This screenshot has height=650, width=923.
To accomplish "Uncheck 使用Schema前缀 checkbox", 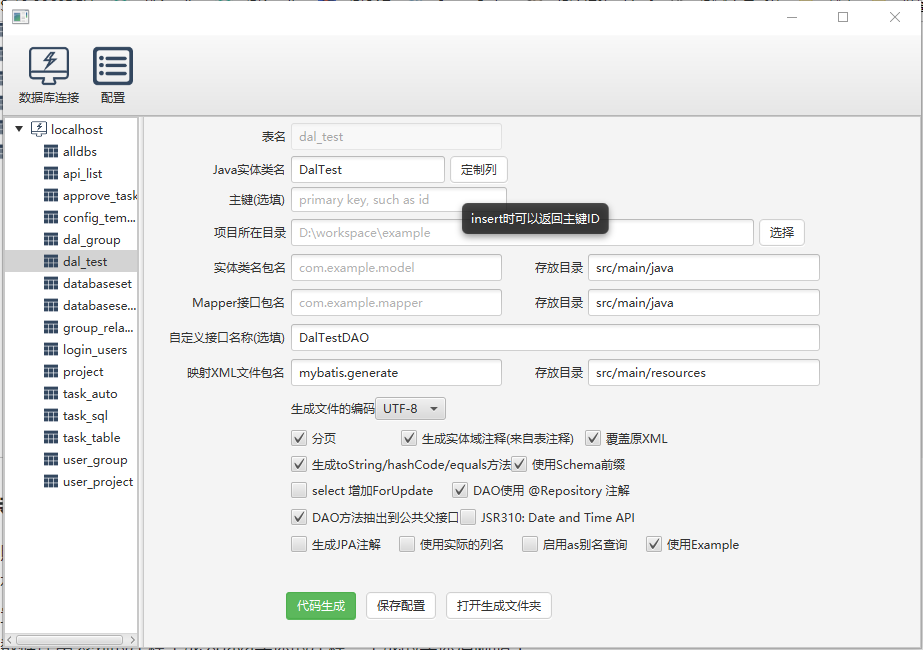I will 519,464.
